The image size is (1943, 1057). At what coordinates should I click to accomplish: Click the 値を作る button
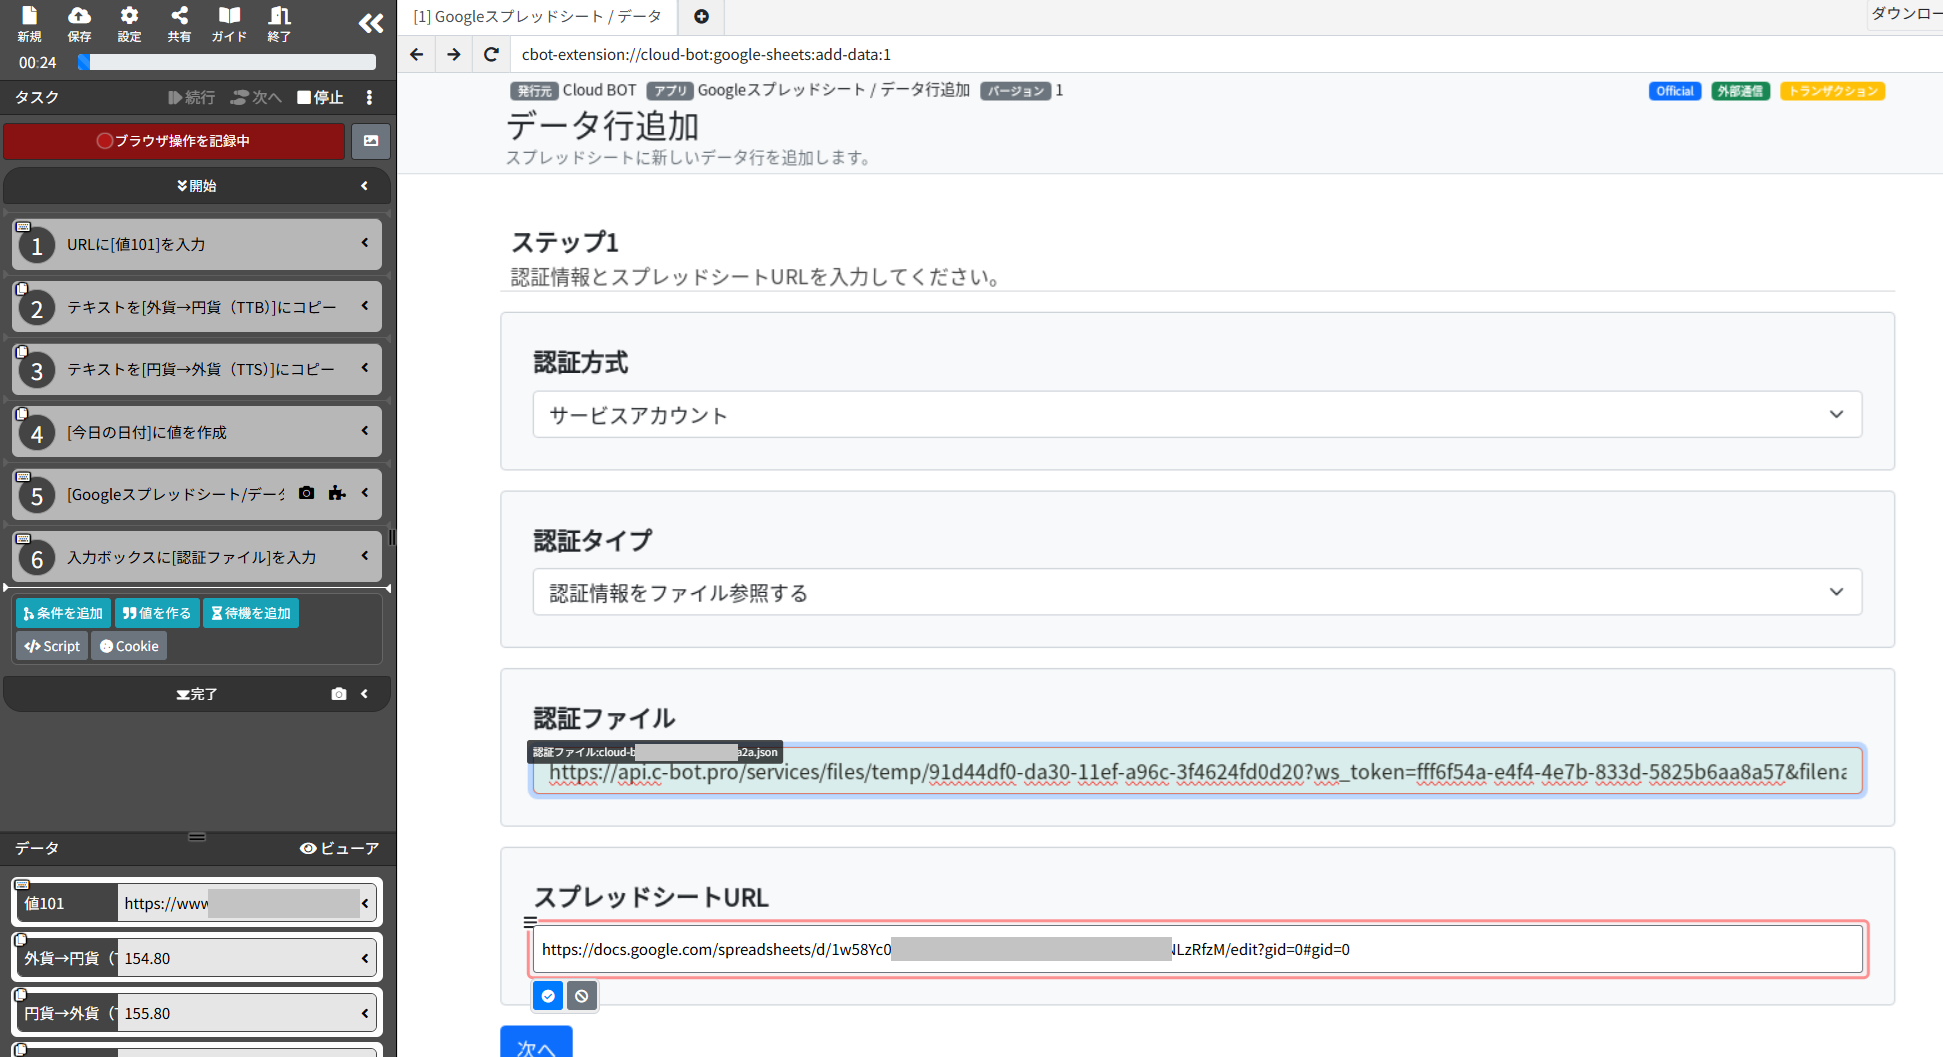tap(157, 612)
